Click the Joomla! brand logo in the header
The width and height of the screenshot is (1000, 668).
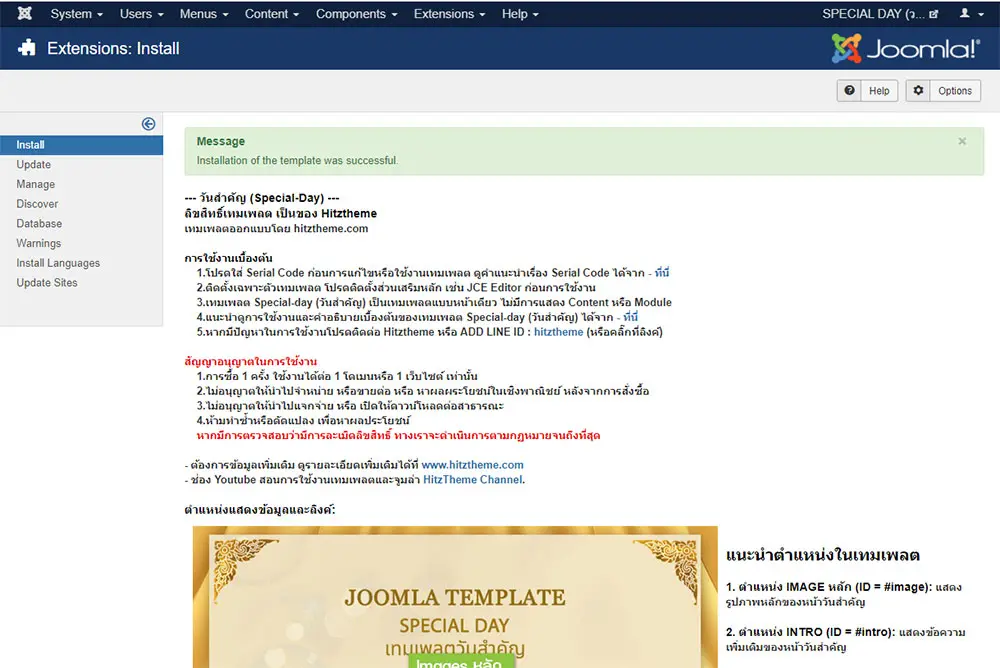[x=905, y=48]
